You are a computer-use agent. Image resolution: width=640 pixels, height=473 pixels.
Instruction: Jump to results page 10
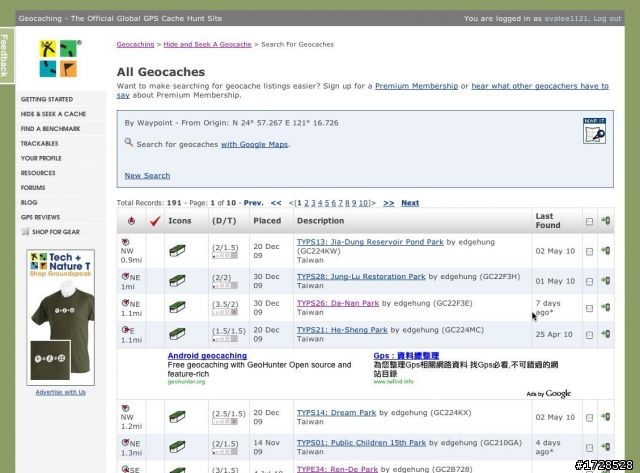[363, 203]
